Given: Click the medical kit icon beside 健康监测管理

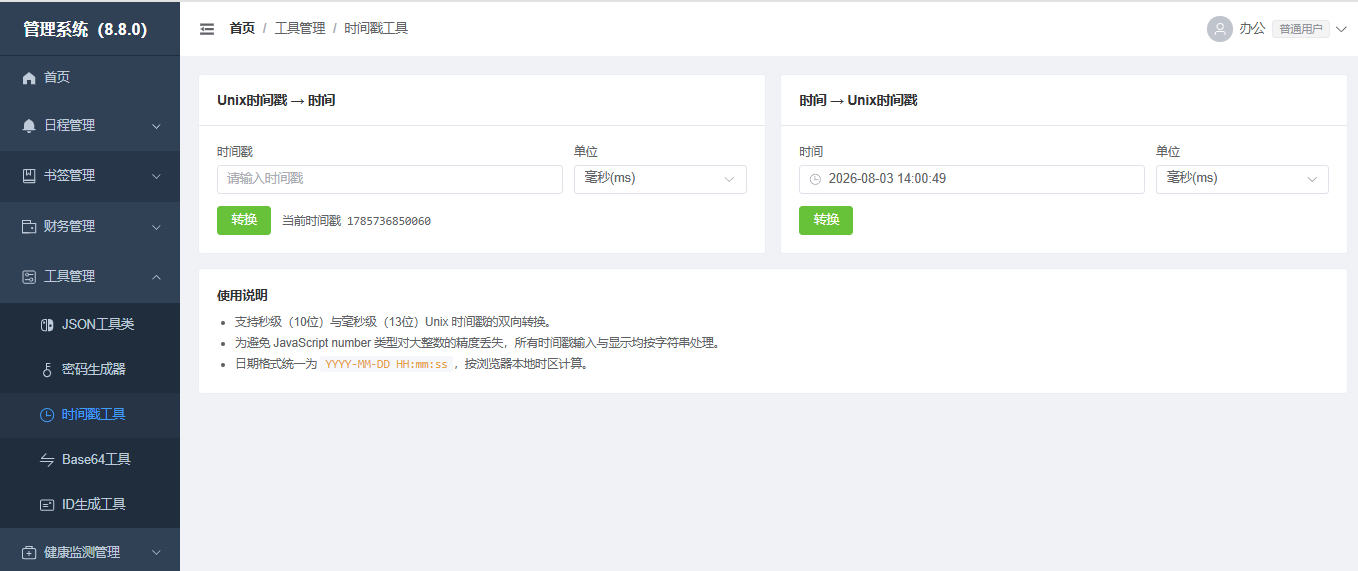Looking at the screenshot, I should click(29, 552).
